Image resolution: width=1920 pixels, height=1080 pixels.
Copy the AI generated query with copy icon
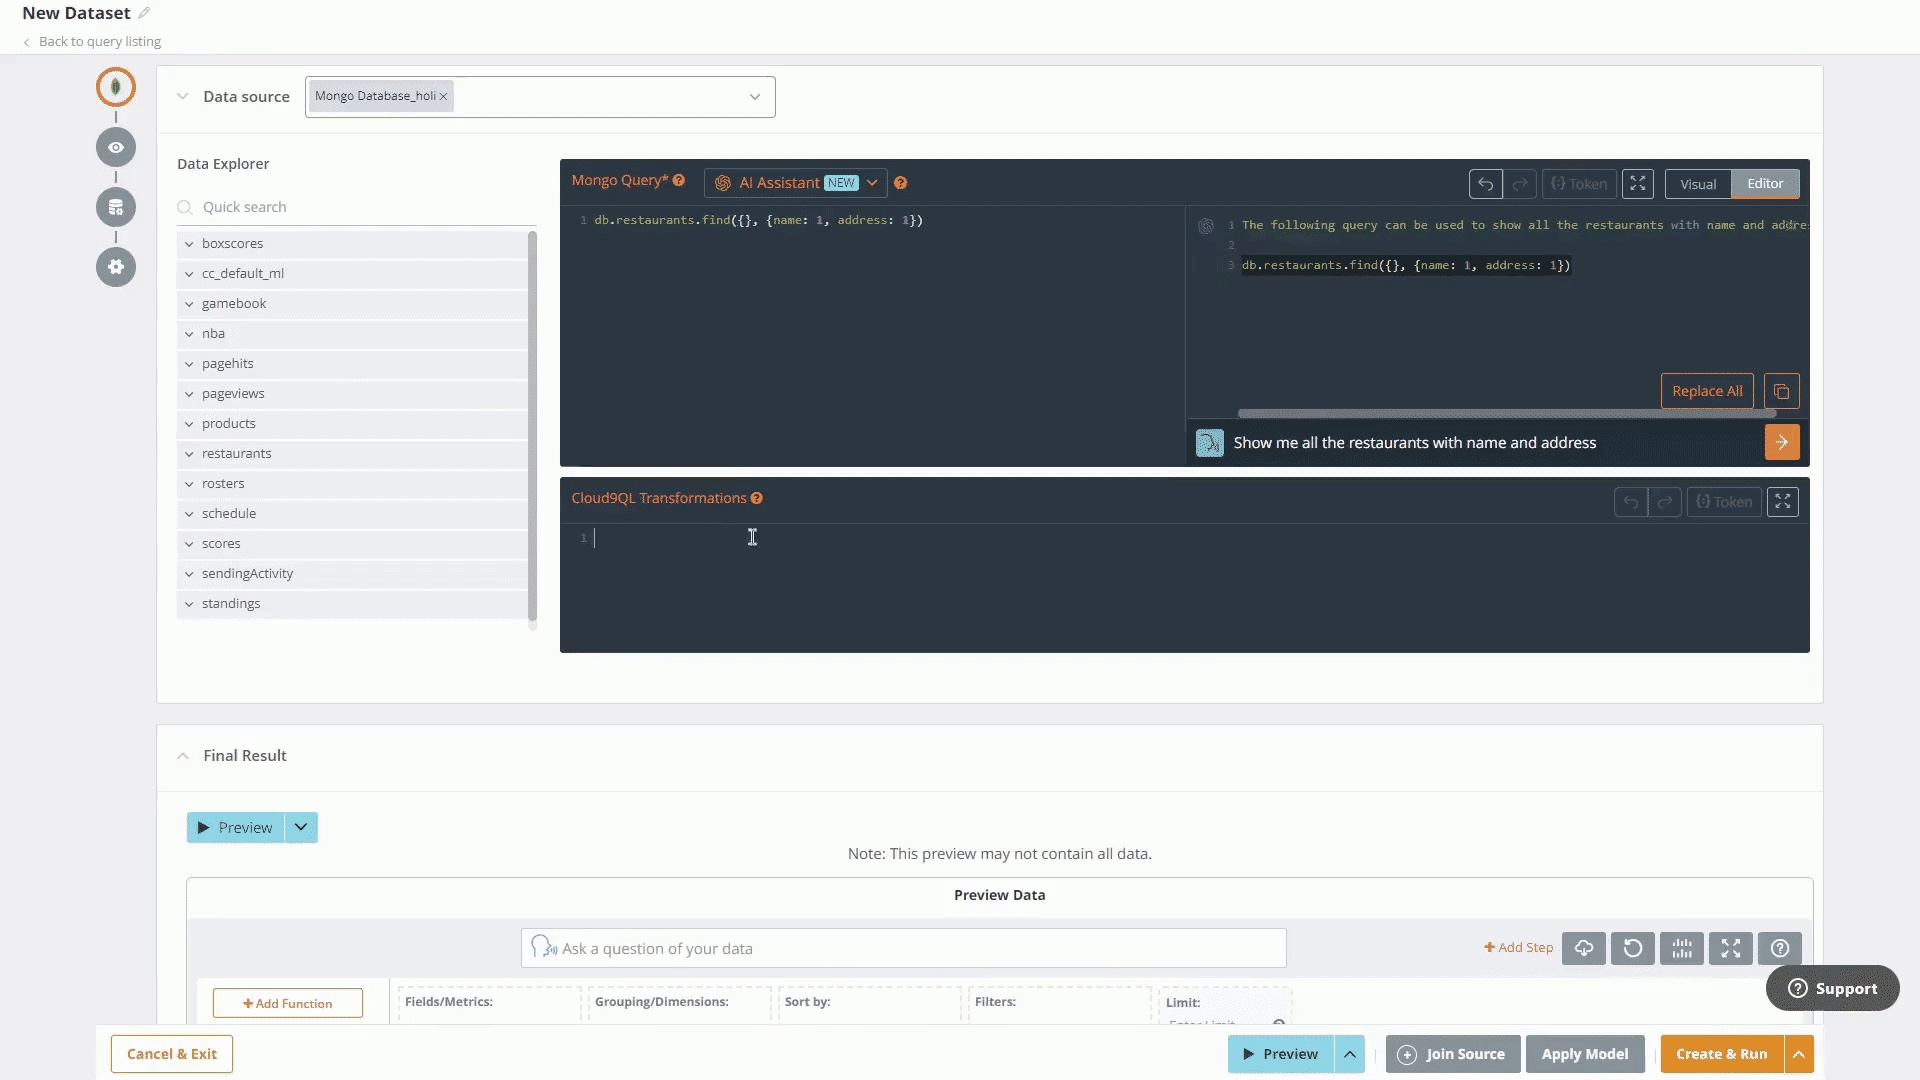pyautogui.click(x=1781, y=391)
